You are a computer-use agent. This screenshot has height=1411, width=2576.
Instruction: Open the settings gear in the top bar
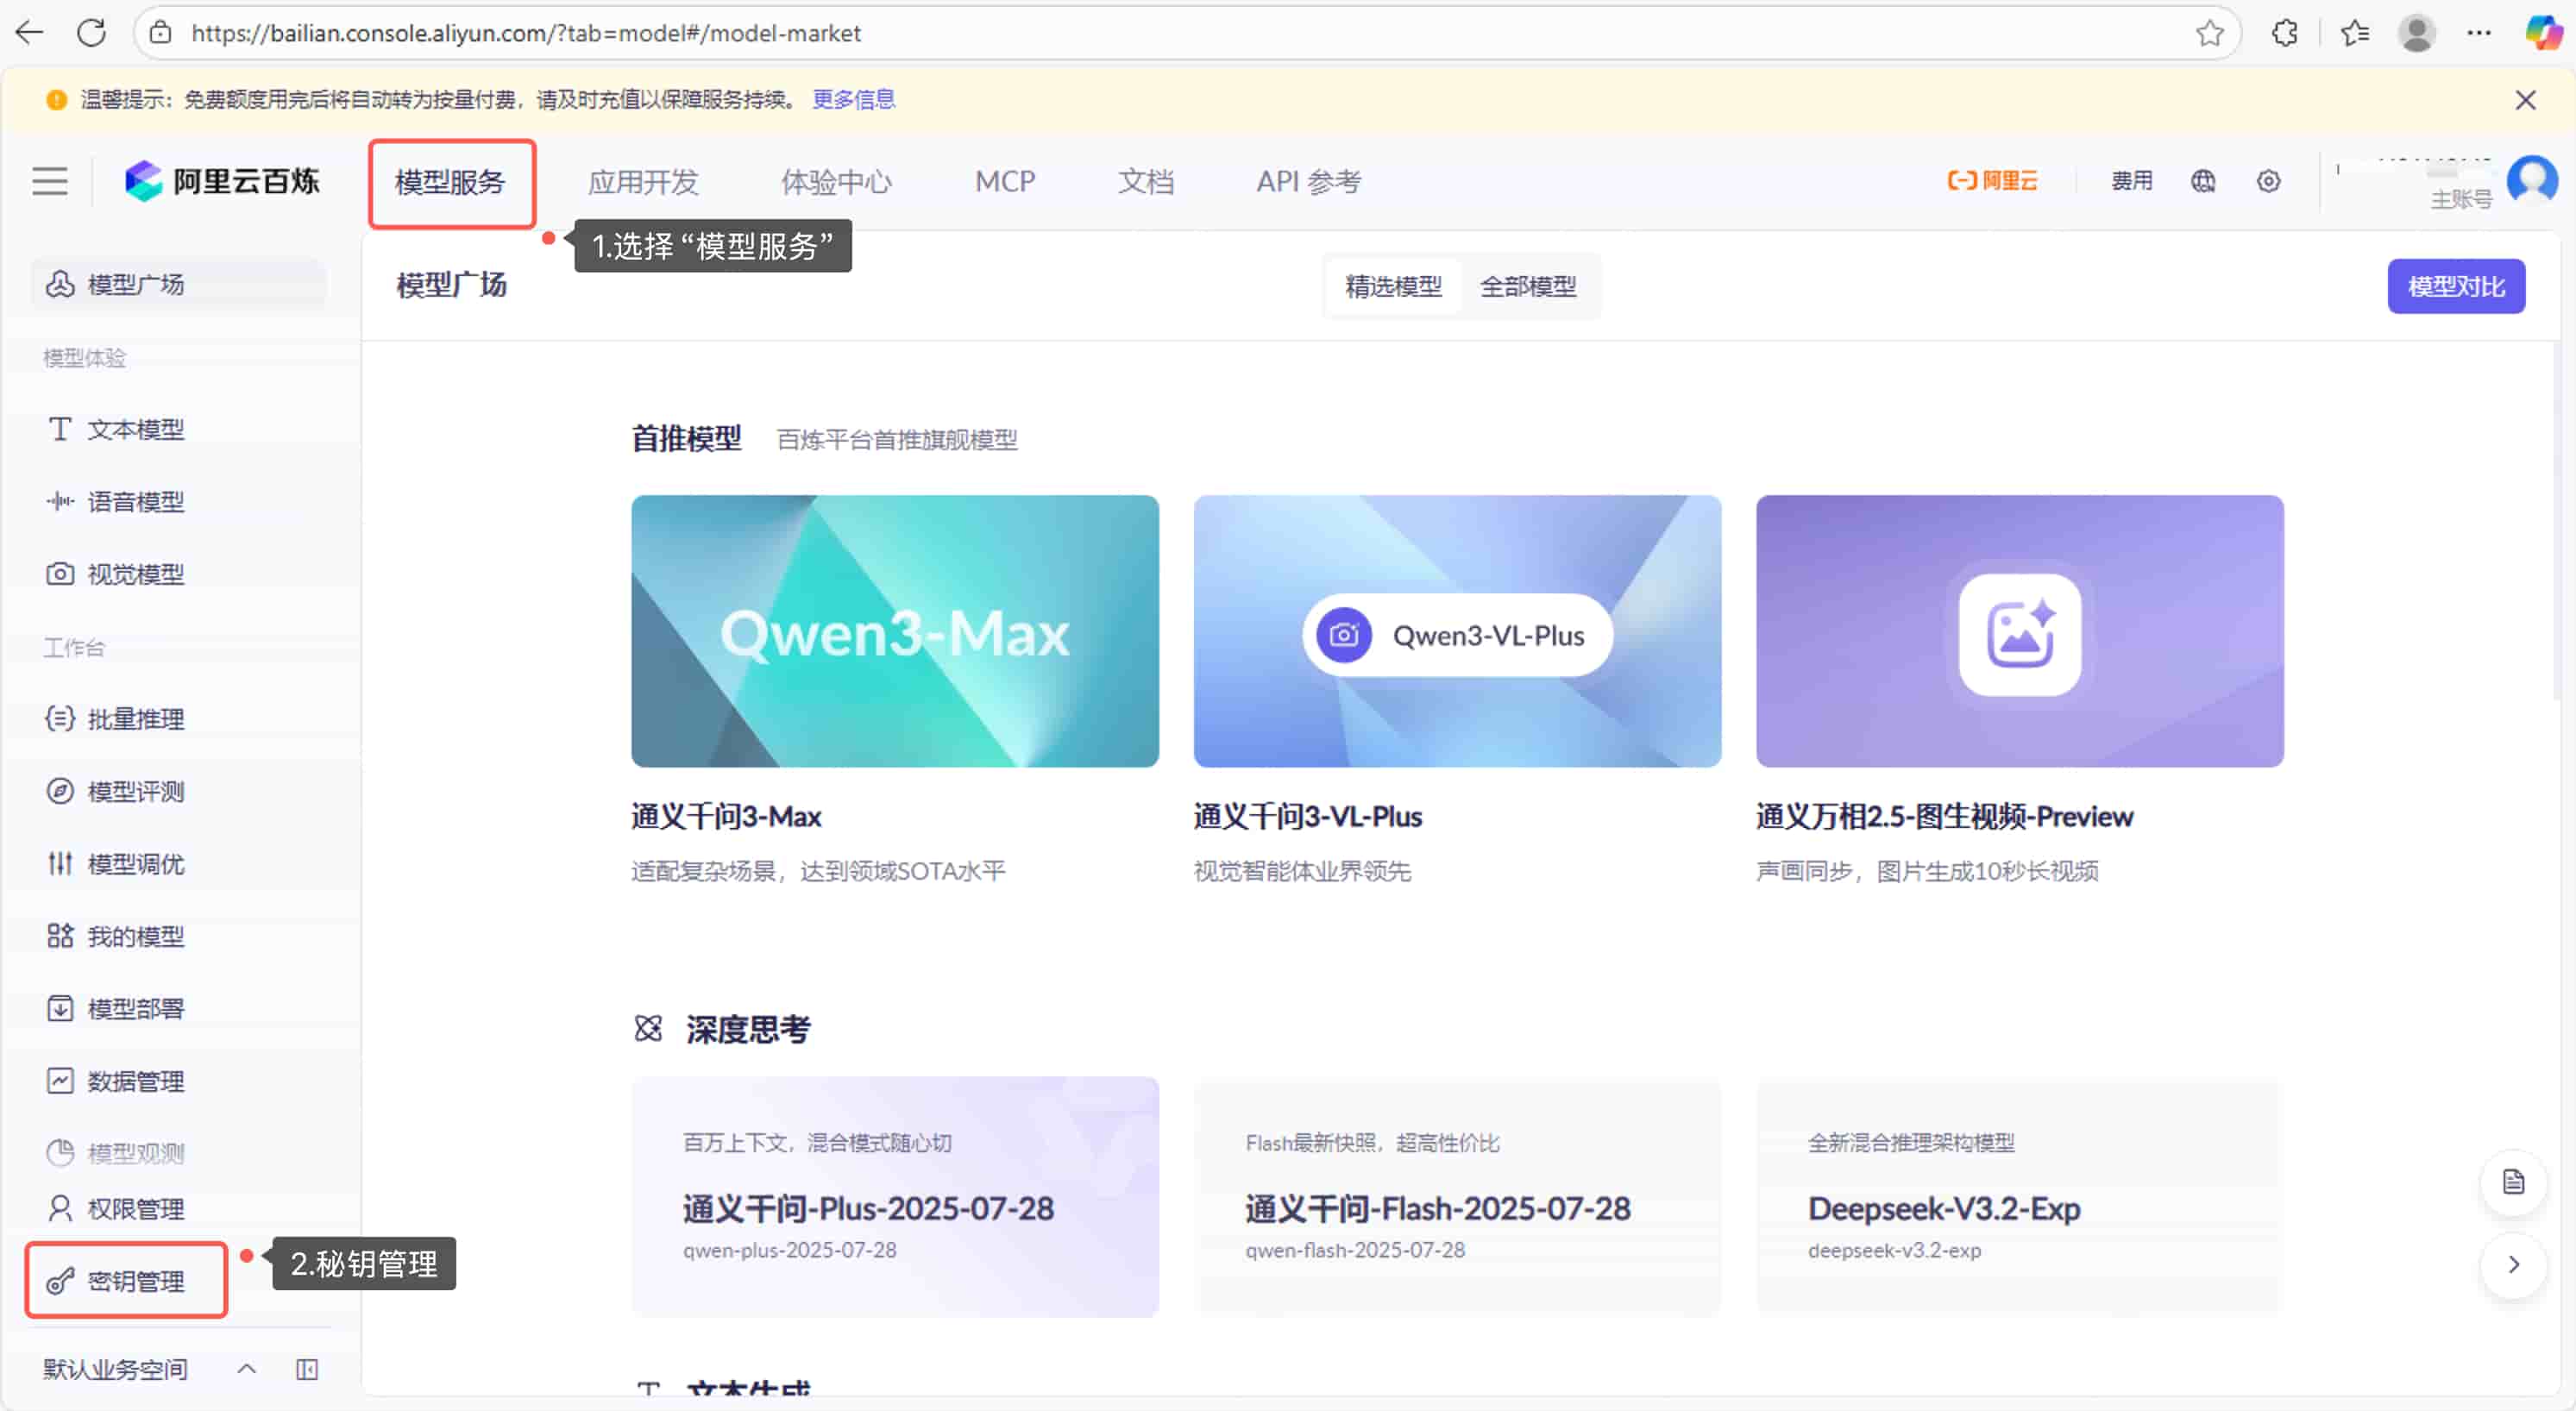click(x=2267, y=181)
